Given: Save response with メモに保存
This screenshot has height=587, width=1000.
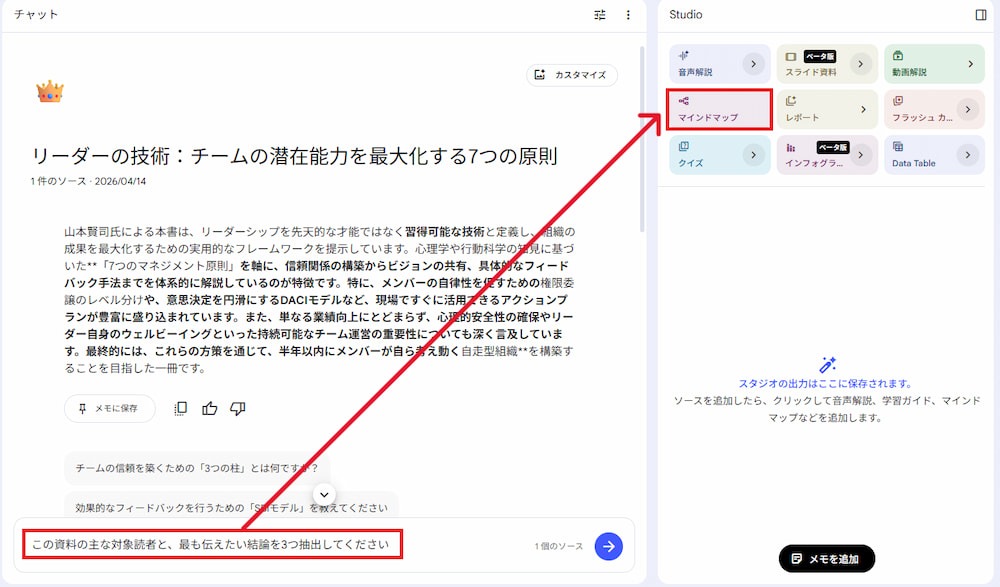Looking at the screenshot, I should [110, 408].
